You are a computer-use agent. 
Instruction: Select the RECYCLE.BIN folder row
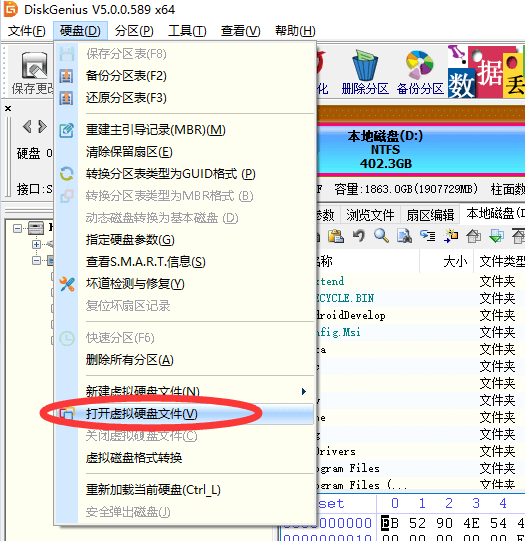421,298
